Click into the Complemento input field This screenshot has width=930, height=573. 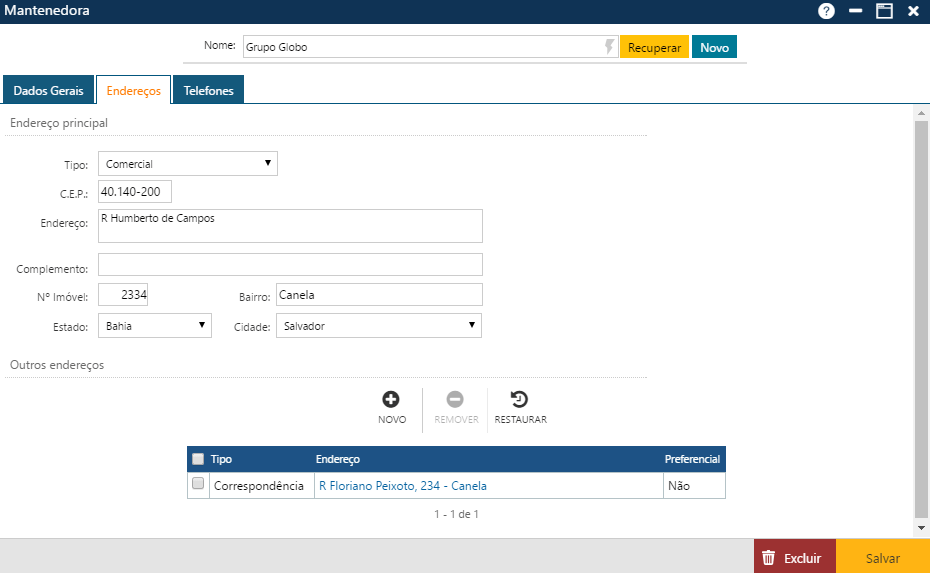click(290, 264)
